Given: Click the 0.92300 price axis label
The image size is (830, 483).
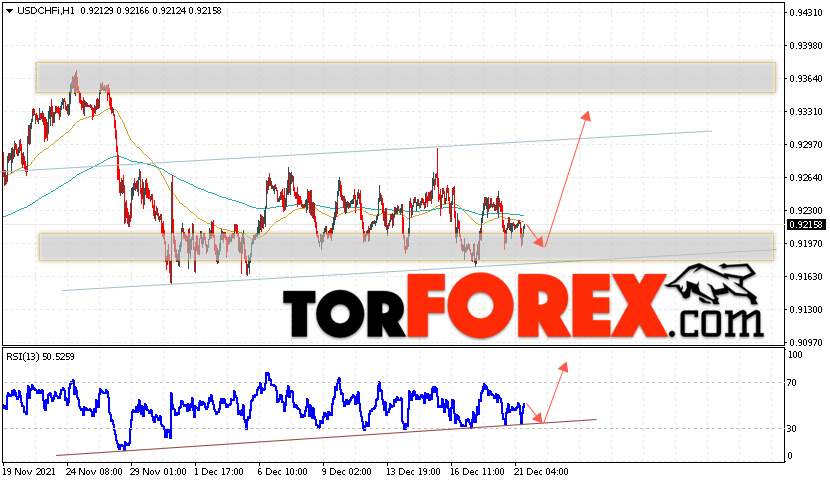Looking at the screenshot, I should pyautogui.click(x=806, y=211).
